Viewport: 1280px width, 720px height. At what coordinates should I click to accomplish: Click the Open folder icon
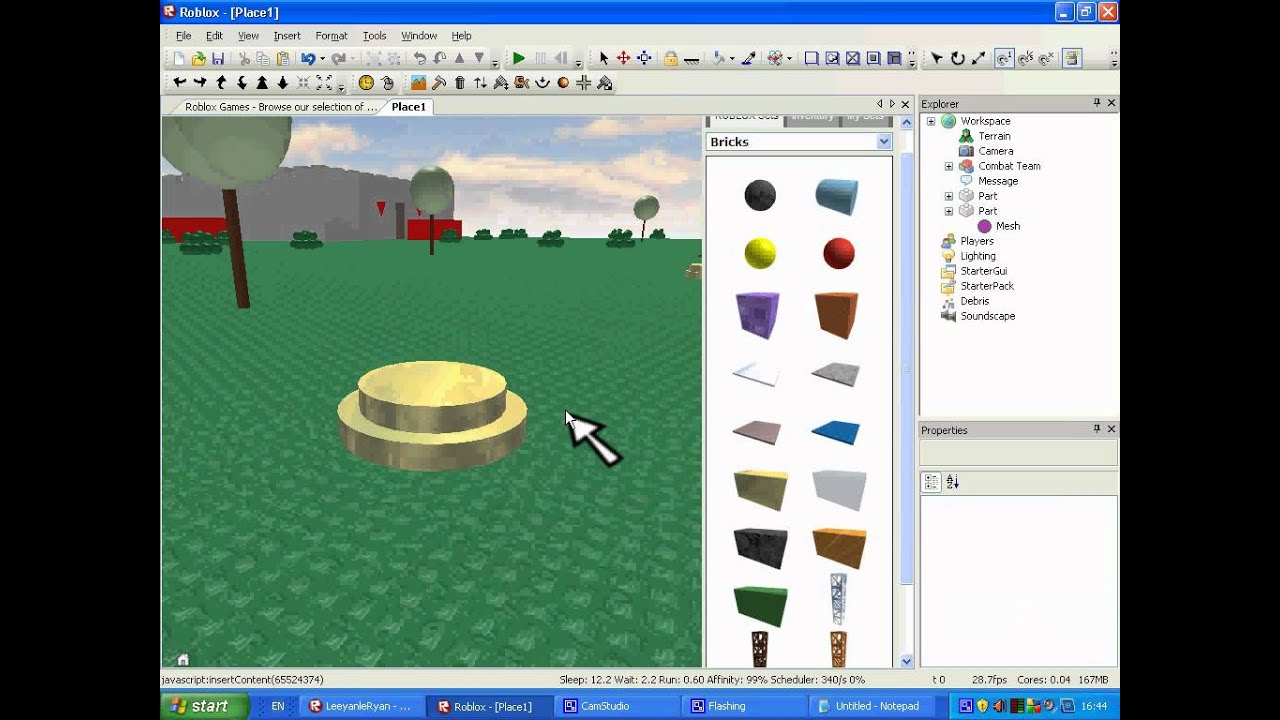click(x=199, y=59)
